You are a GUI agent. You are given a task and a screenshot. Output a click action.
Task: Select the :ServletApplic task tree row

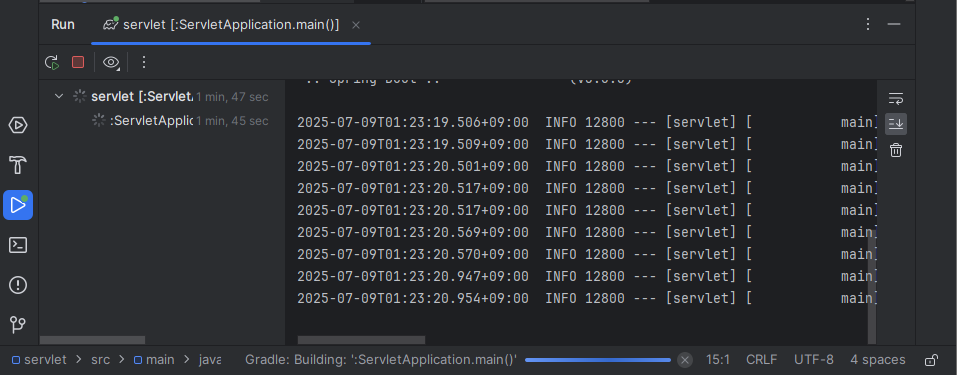[x=162, y=121]
